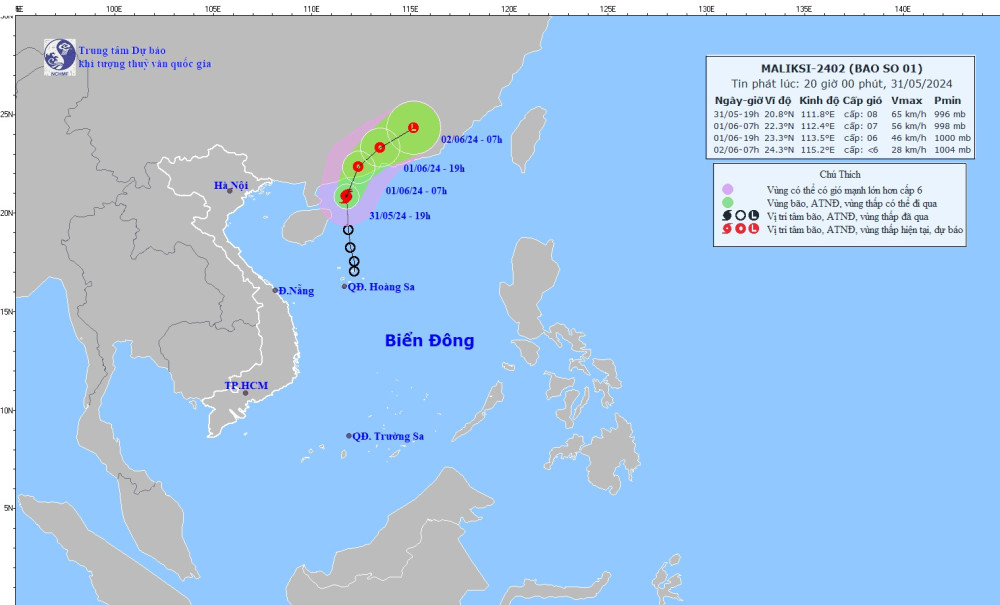The height and width of the screenshot is (605, 1000).
Task: Click the northernmost black past-position circle on the track
Action: pos(348,230)
